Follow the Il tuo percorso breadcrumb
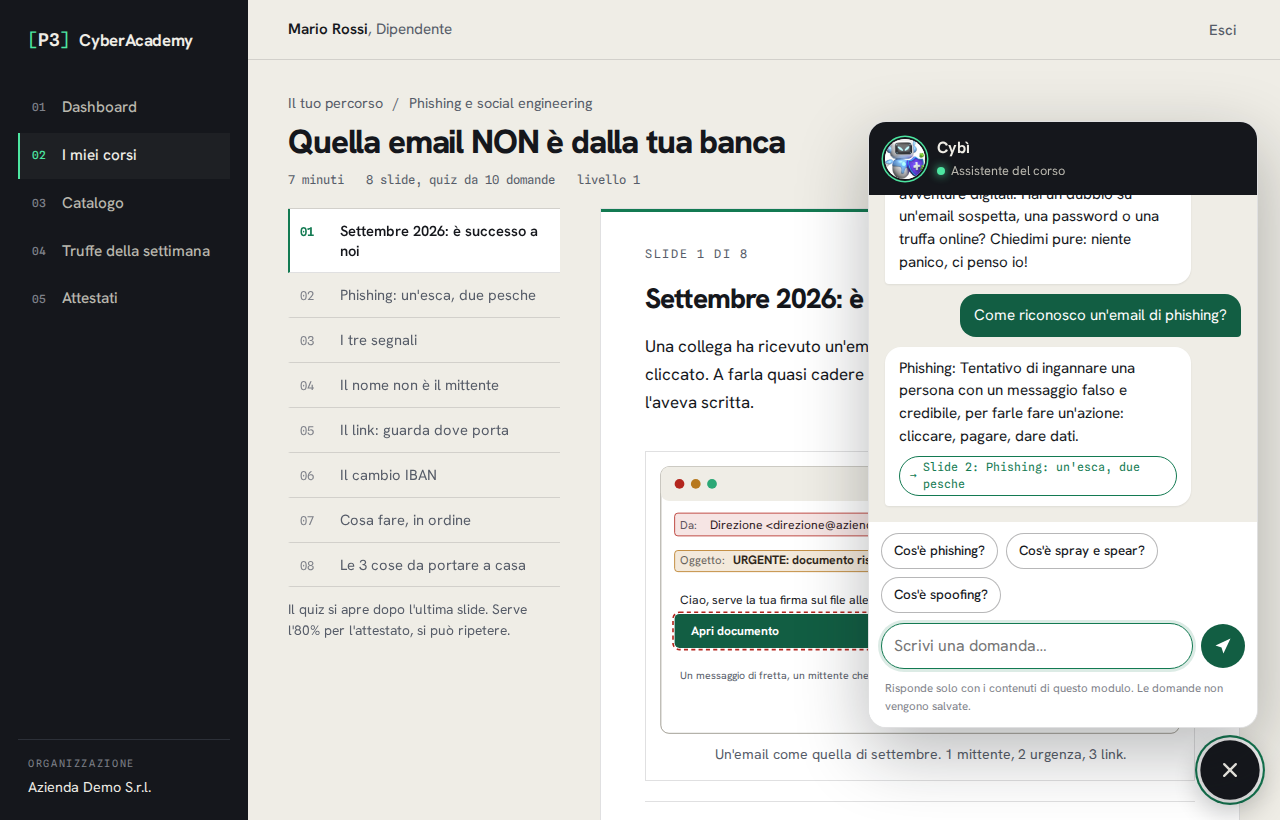 335,103
